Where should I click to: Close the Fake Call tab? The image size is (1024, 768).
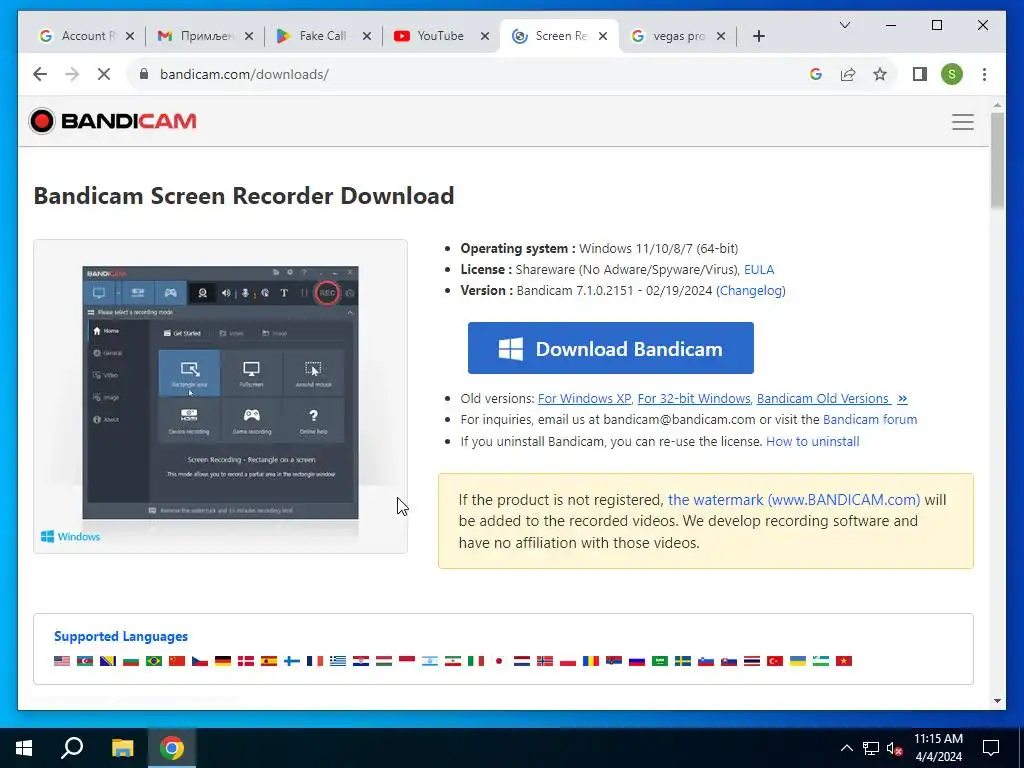click(x=367, y=36)
